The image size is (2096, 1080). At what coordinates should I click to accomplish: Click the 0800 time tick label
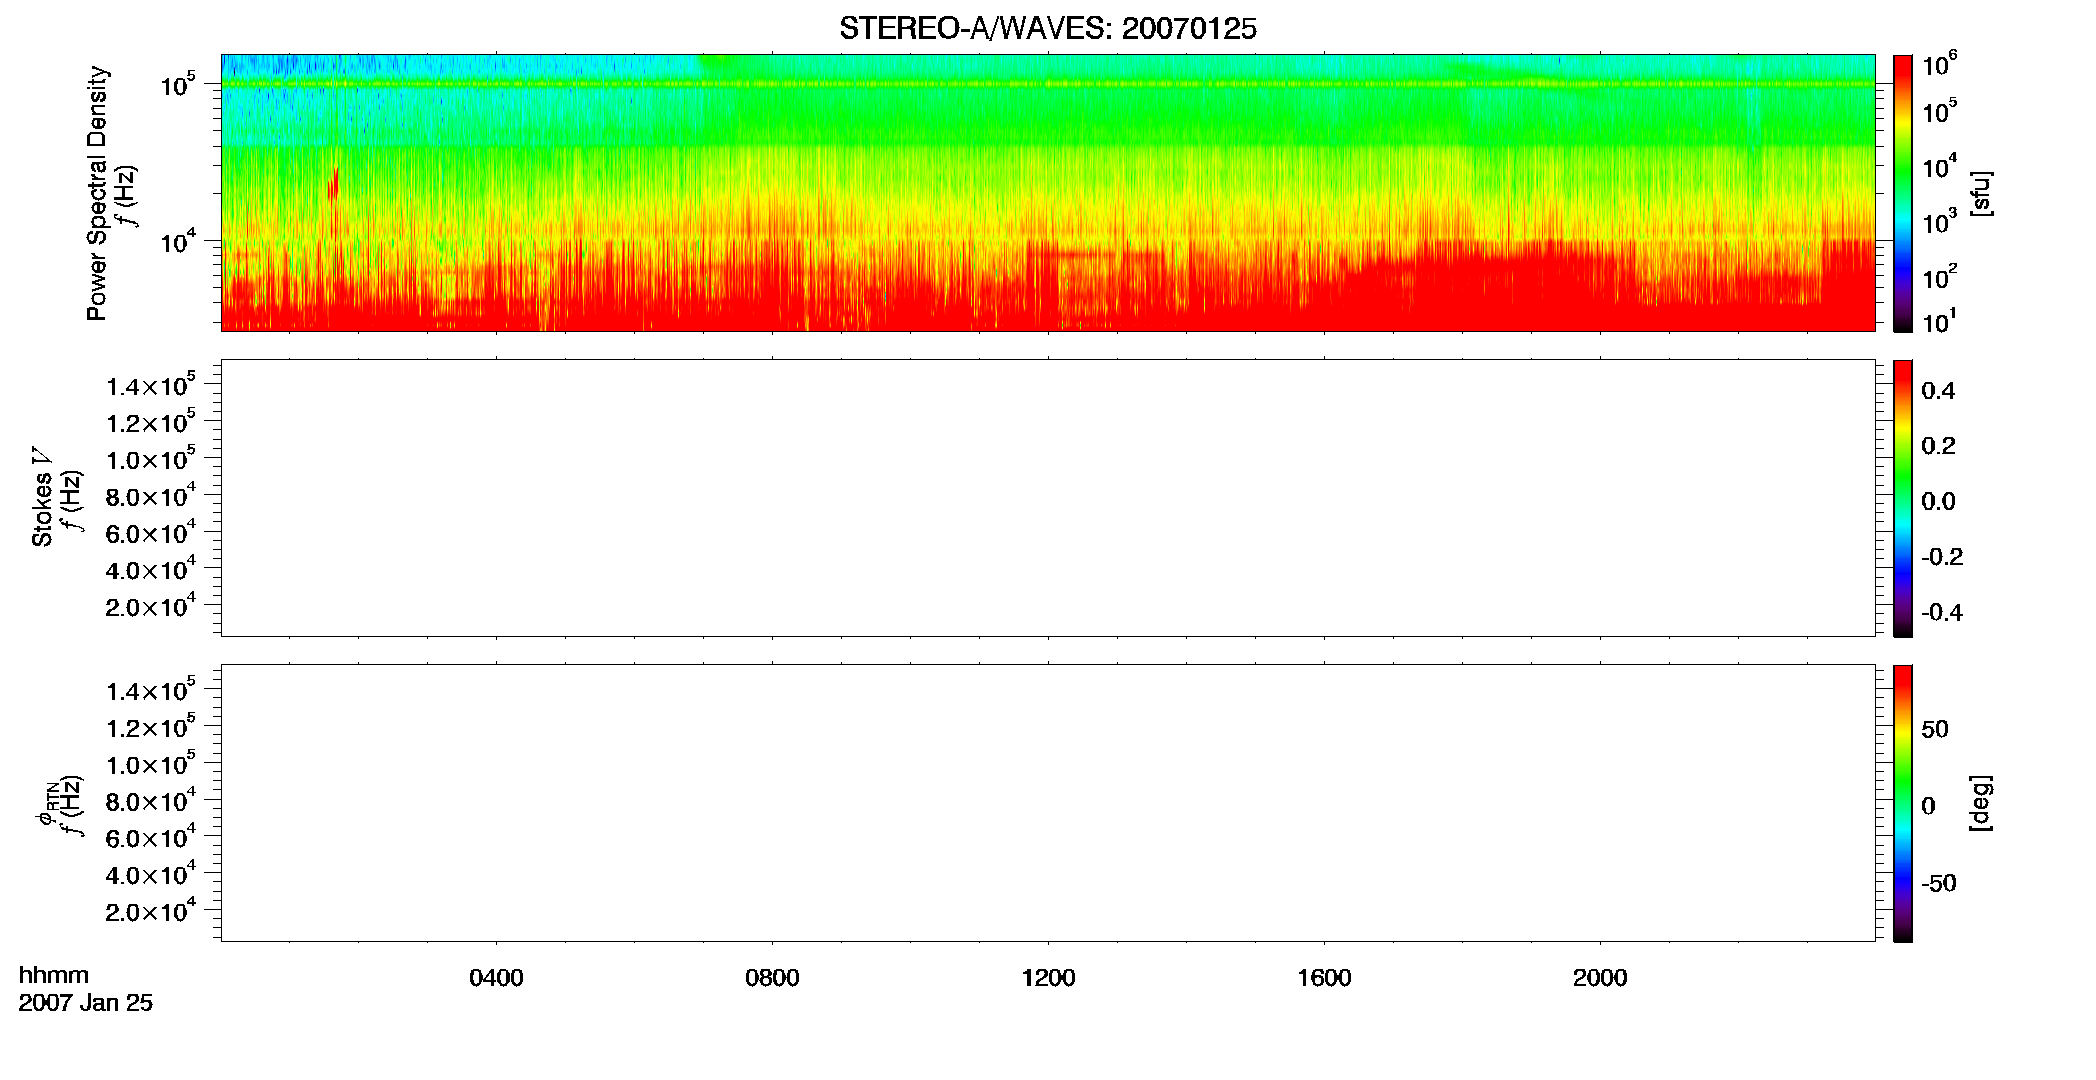click(x=772, y=978)
